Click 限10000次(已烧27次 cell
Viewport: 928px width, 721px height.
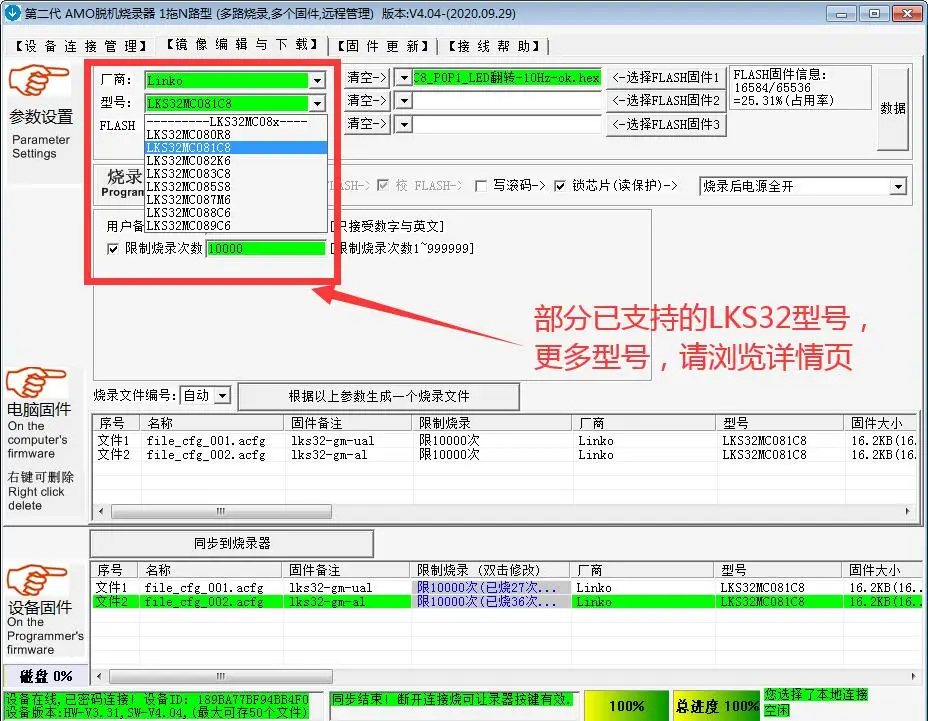click(x=490, y=587)
